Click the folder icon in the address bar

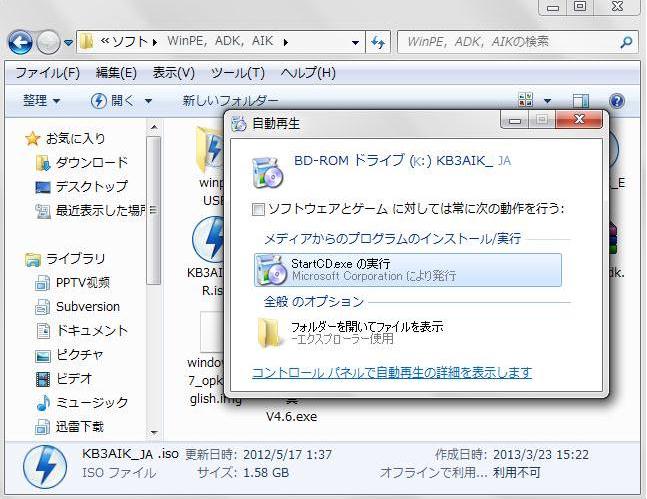(x=87, y=42)
